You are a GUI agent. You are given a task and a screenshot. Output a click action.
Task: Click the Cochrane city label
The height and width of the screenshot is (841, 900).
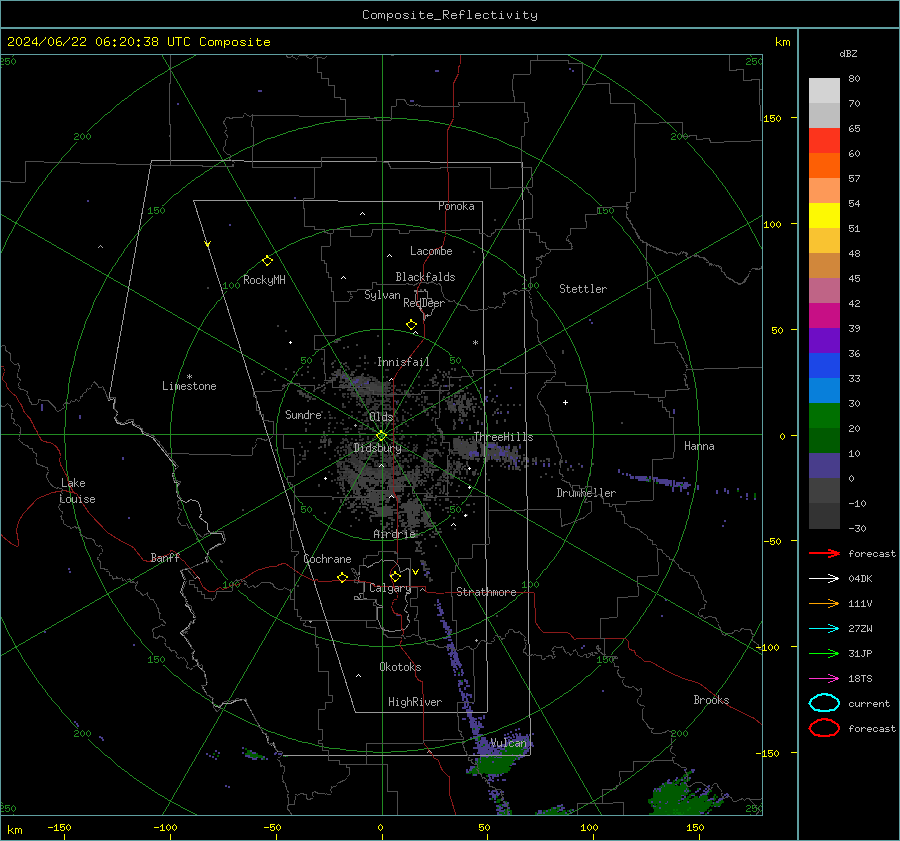327,559
